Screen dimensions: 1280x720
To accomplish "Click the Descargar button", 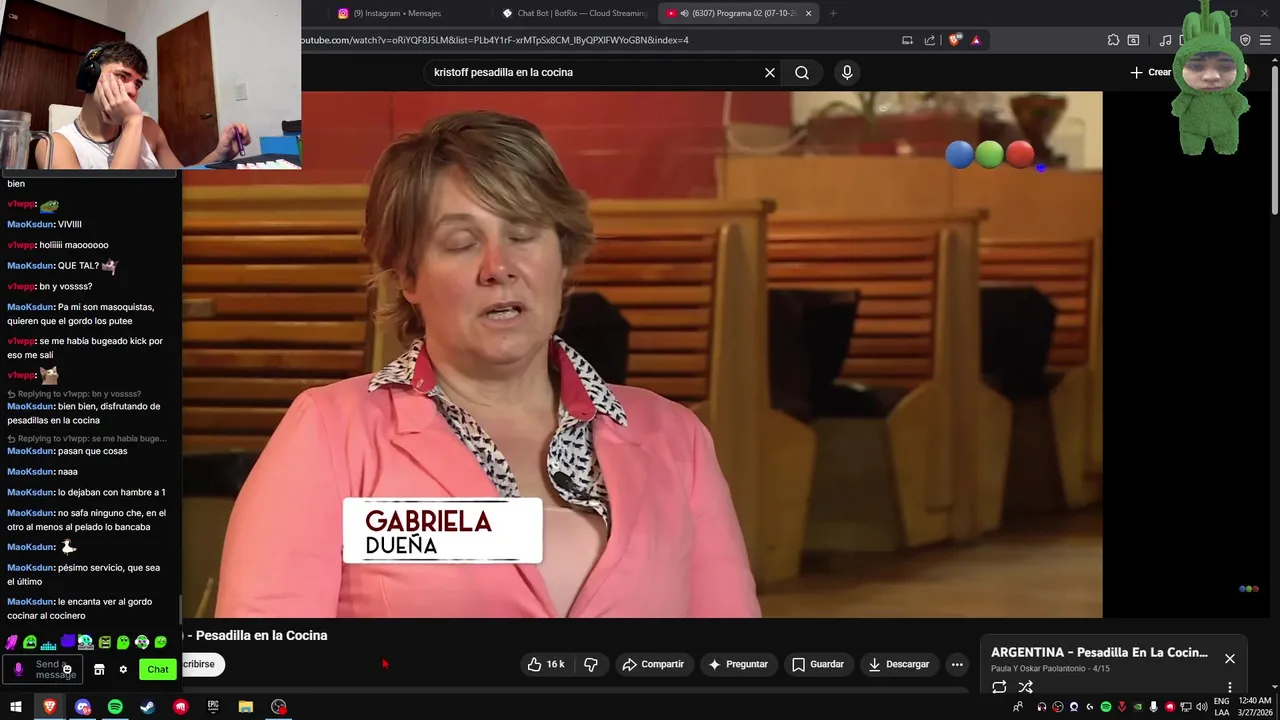I will coord(899,664).
